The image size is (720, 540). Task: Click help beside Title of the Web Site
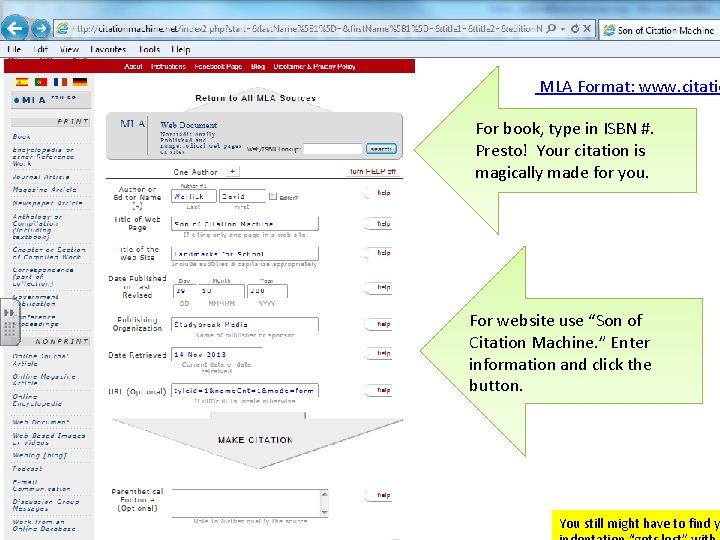380,253
